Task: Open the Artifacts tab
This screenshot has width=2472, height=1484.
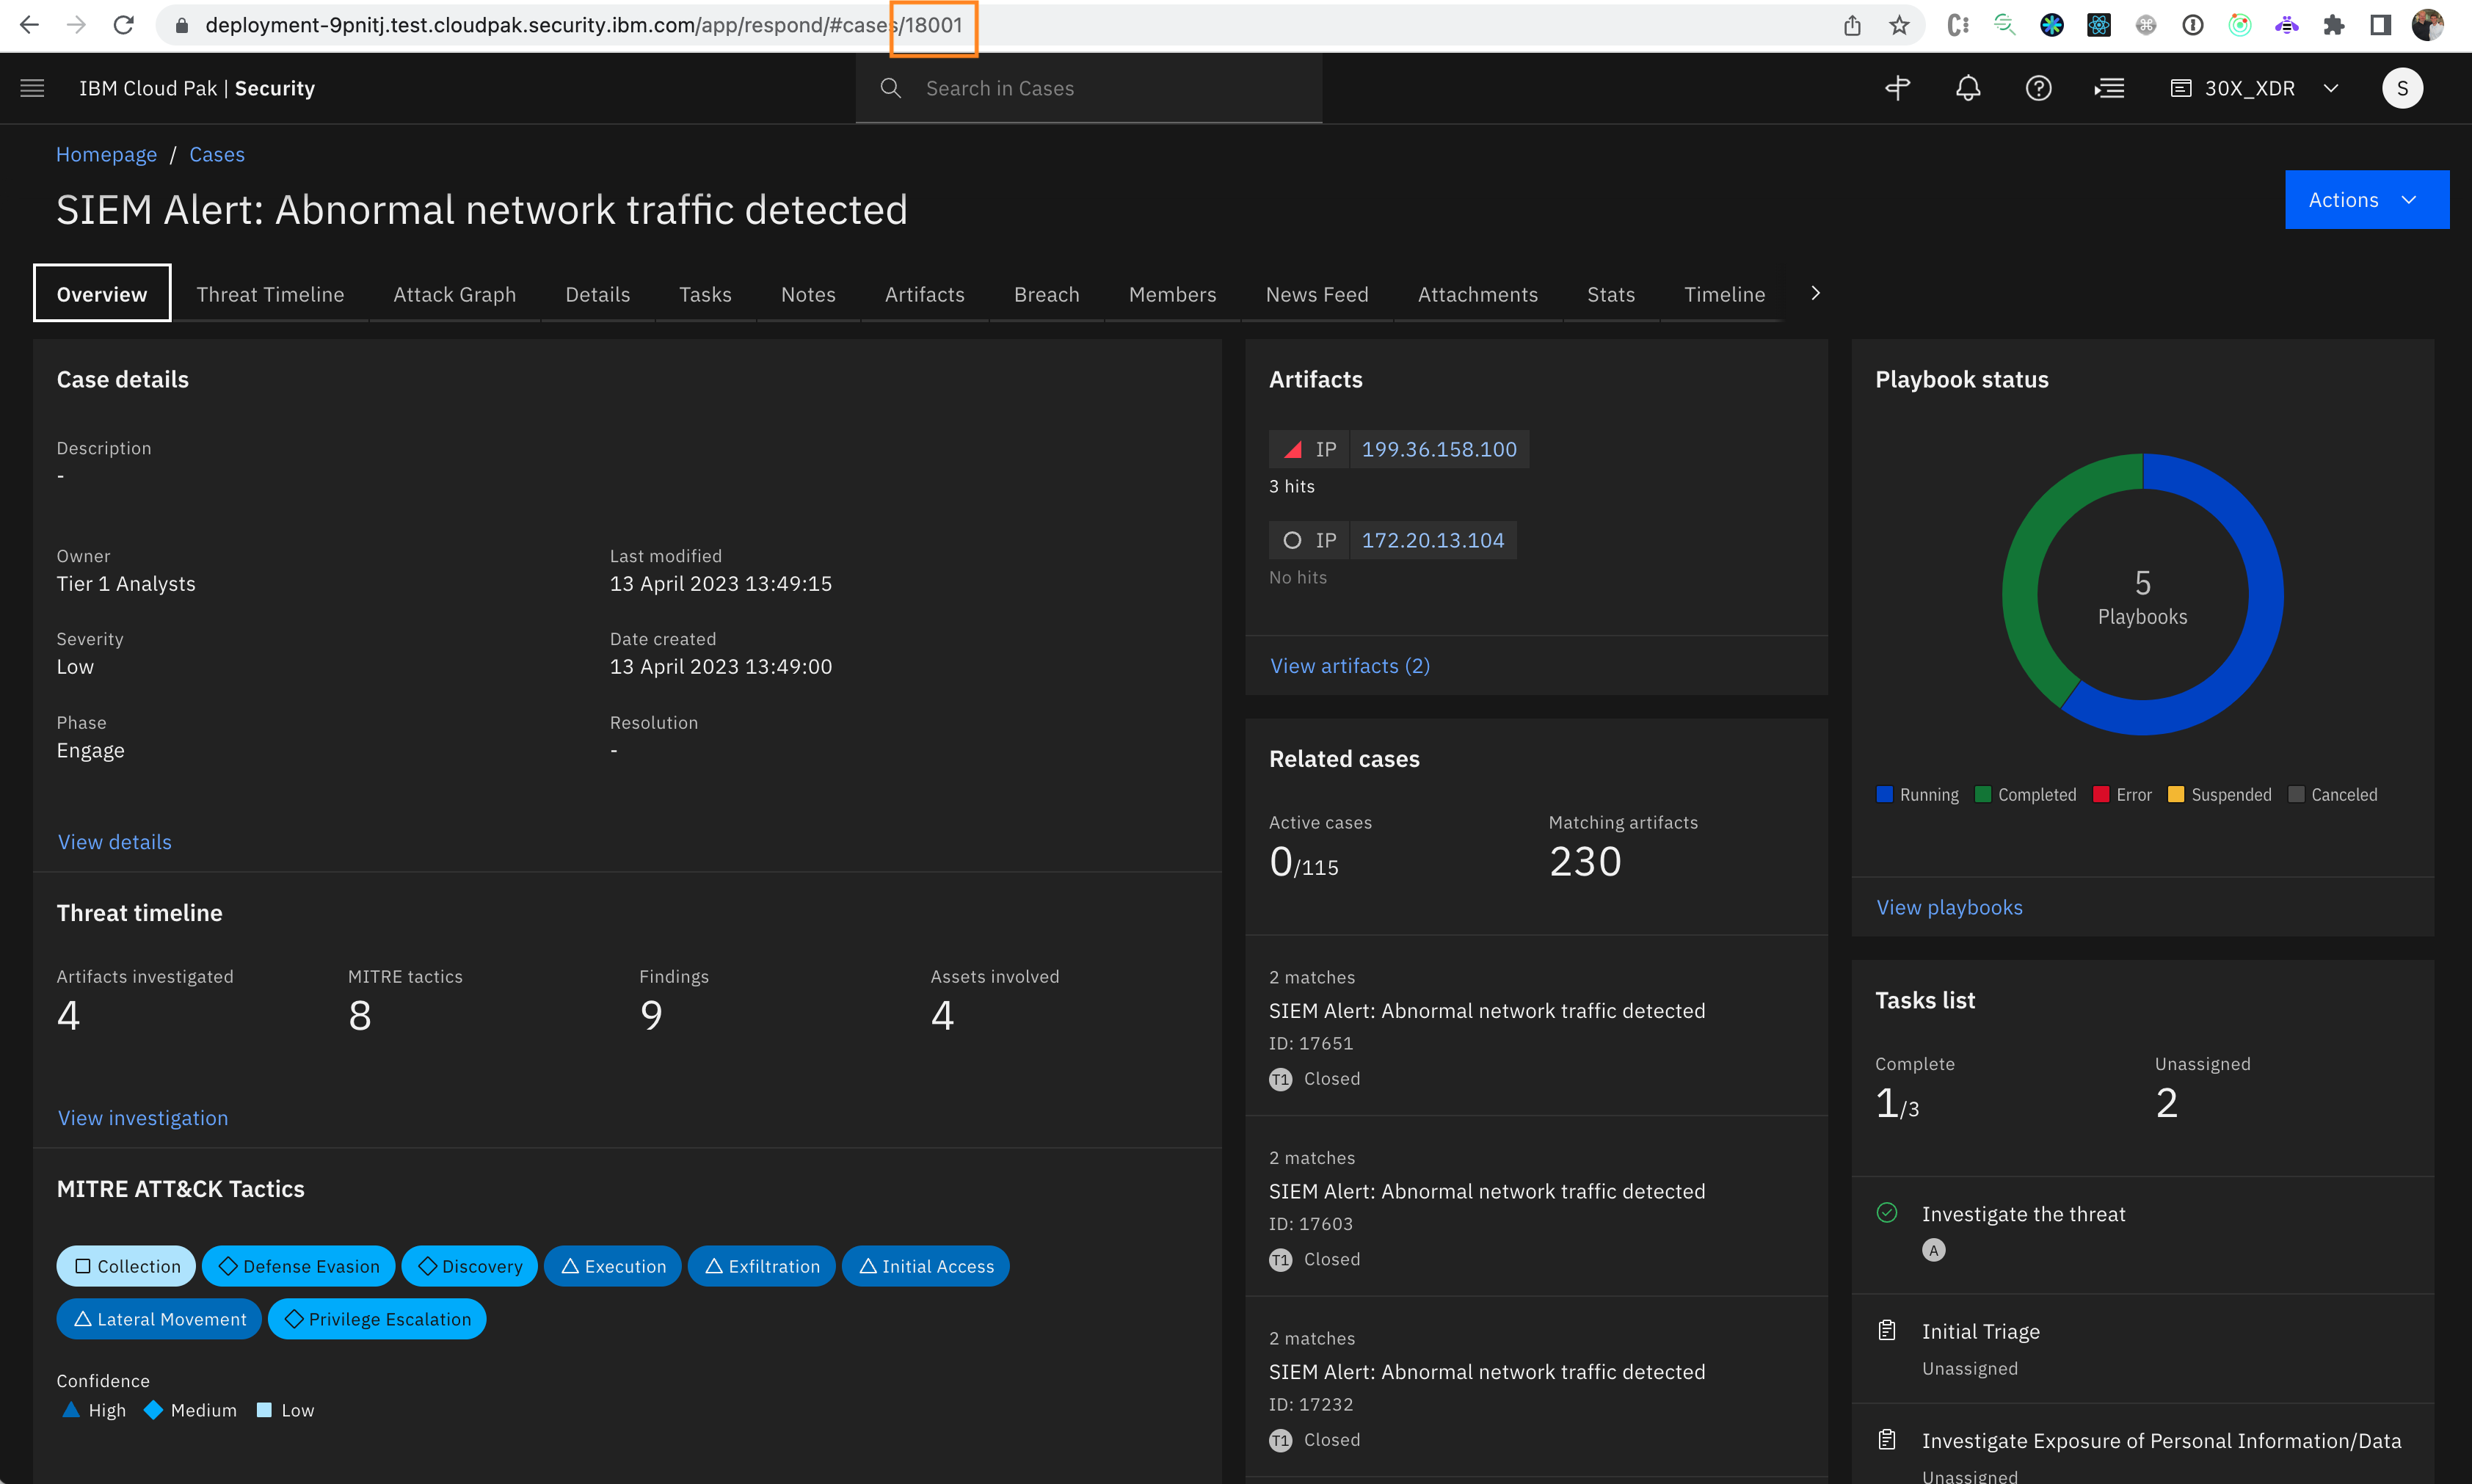Action: (924, 294)
